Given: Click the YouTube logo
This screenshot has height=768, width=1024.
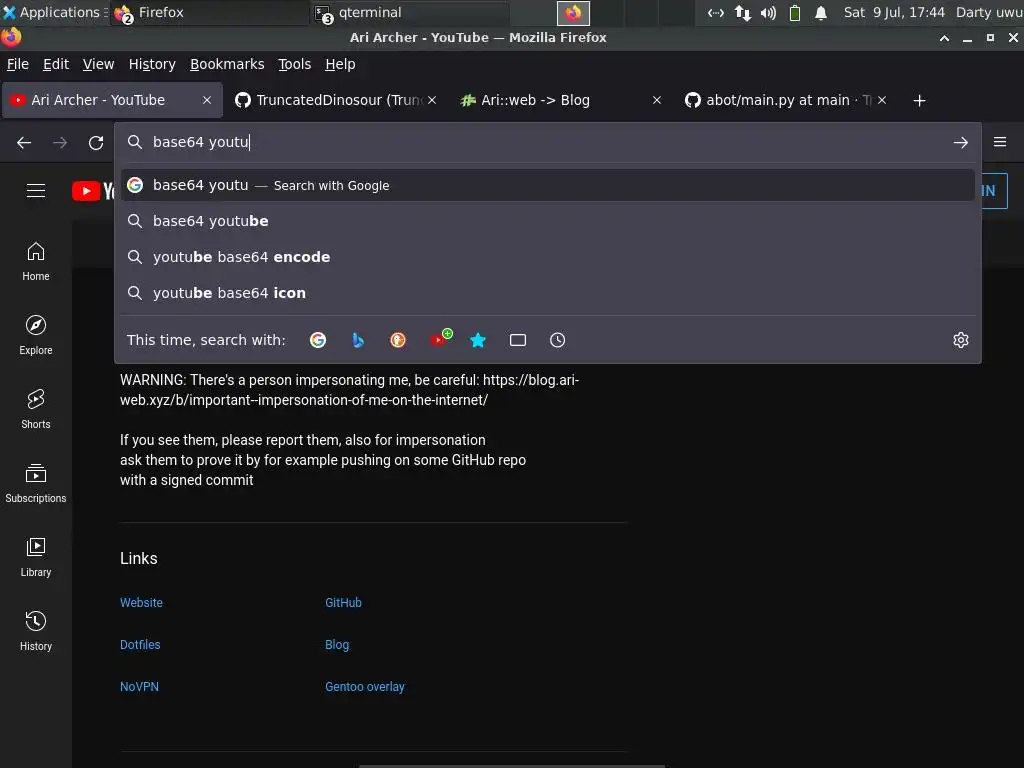Looking at the screenshot, I should [x=93, y=191].
